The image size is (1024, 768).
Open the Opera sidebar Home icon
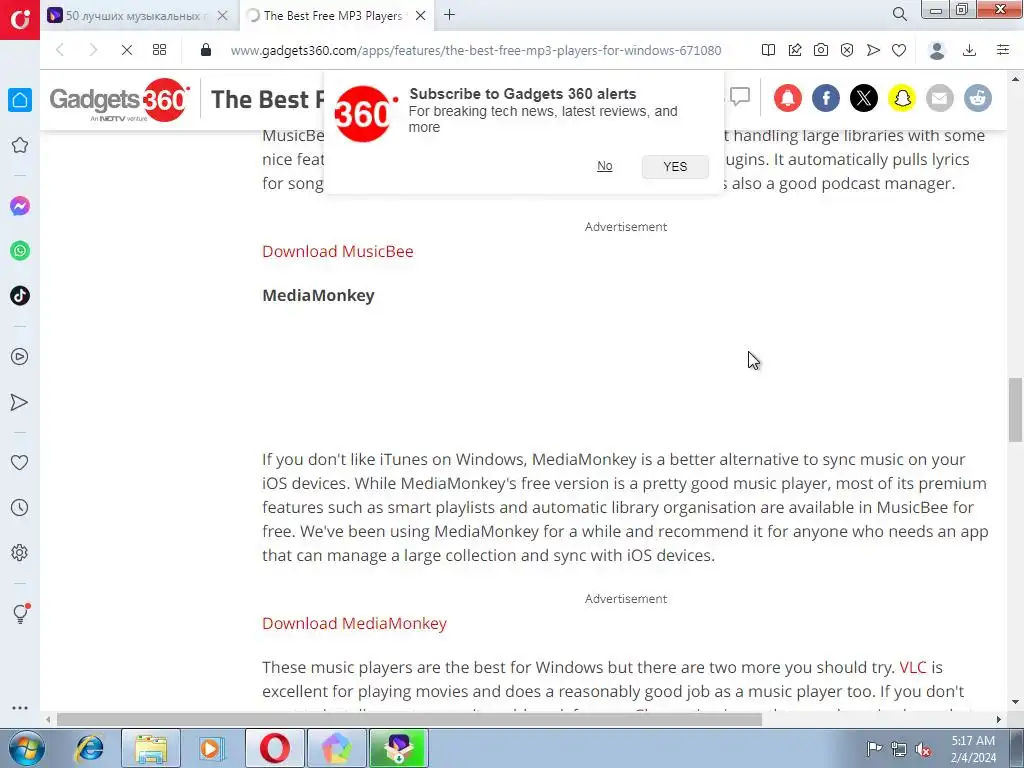20,100
